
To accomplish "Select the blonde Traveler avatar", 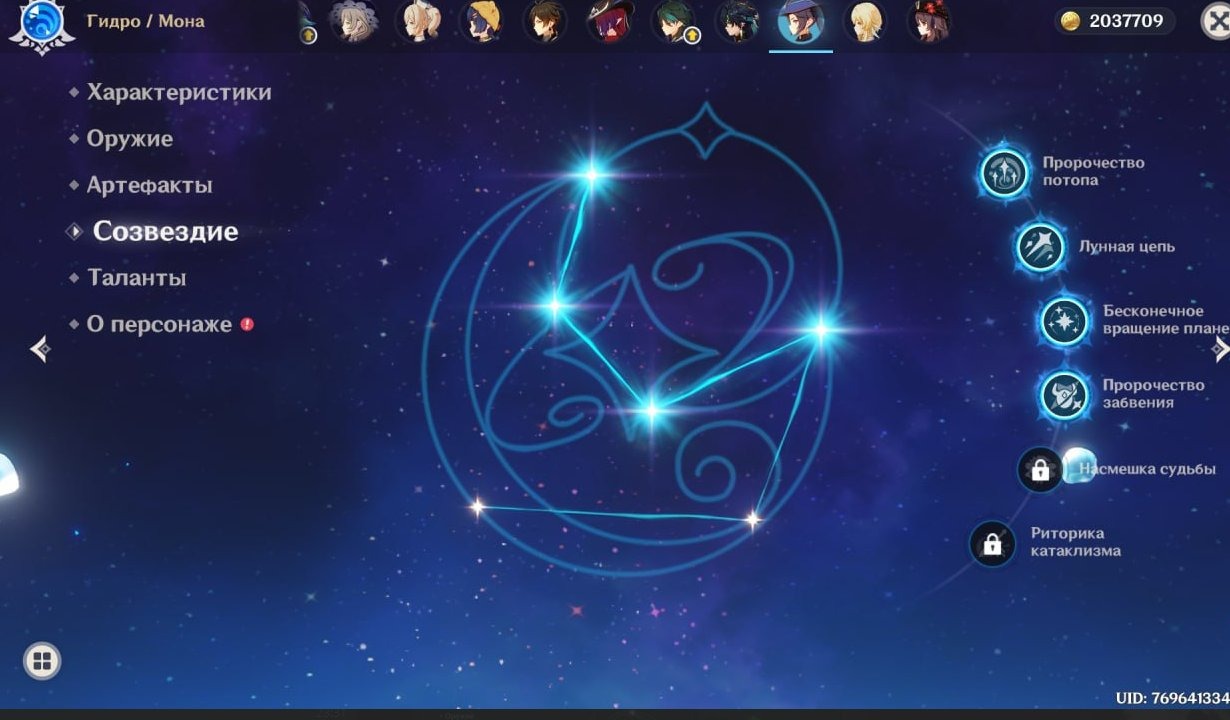I will point(864,22).
